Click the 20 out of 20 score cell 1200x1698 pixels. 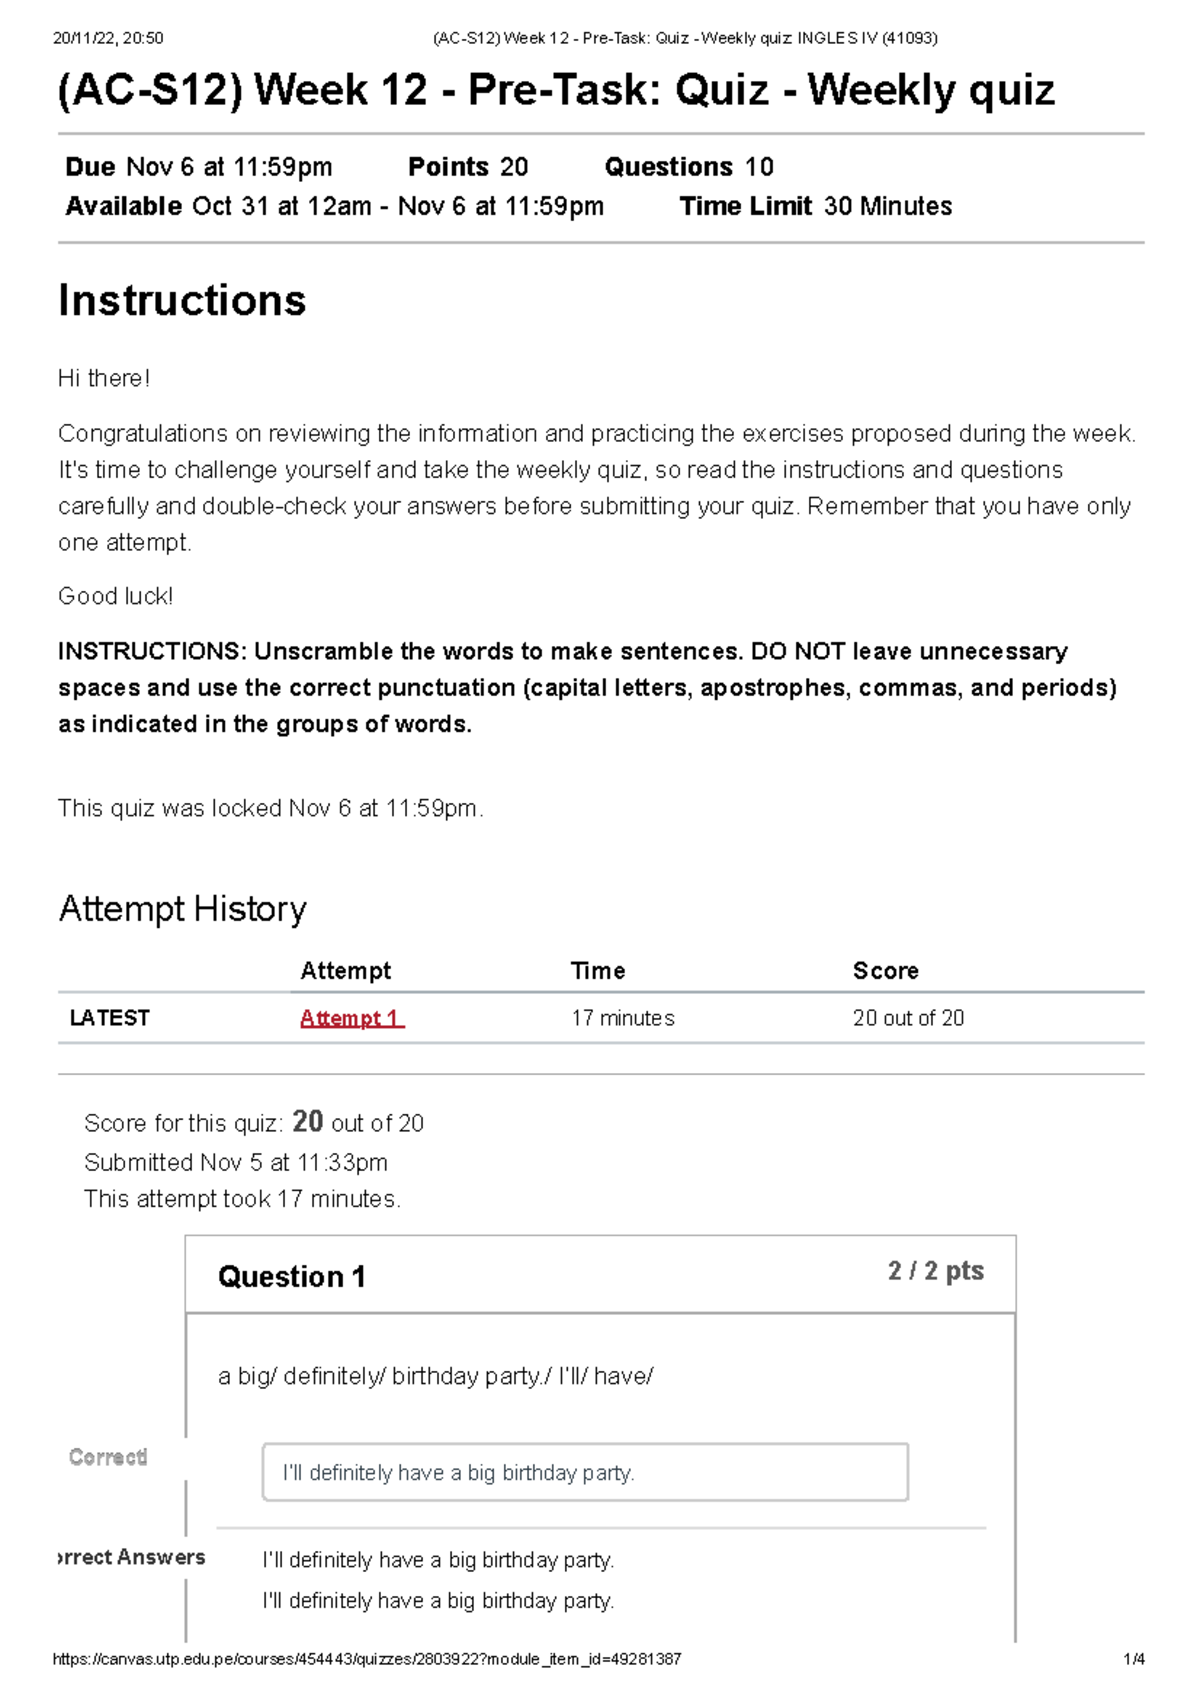[908, 1018]
